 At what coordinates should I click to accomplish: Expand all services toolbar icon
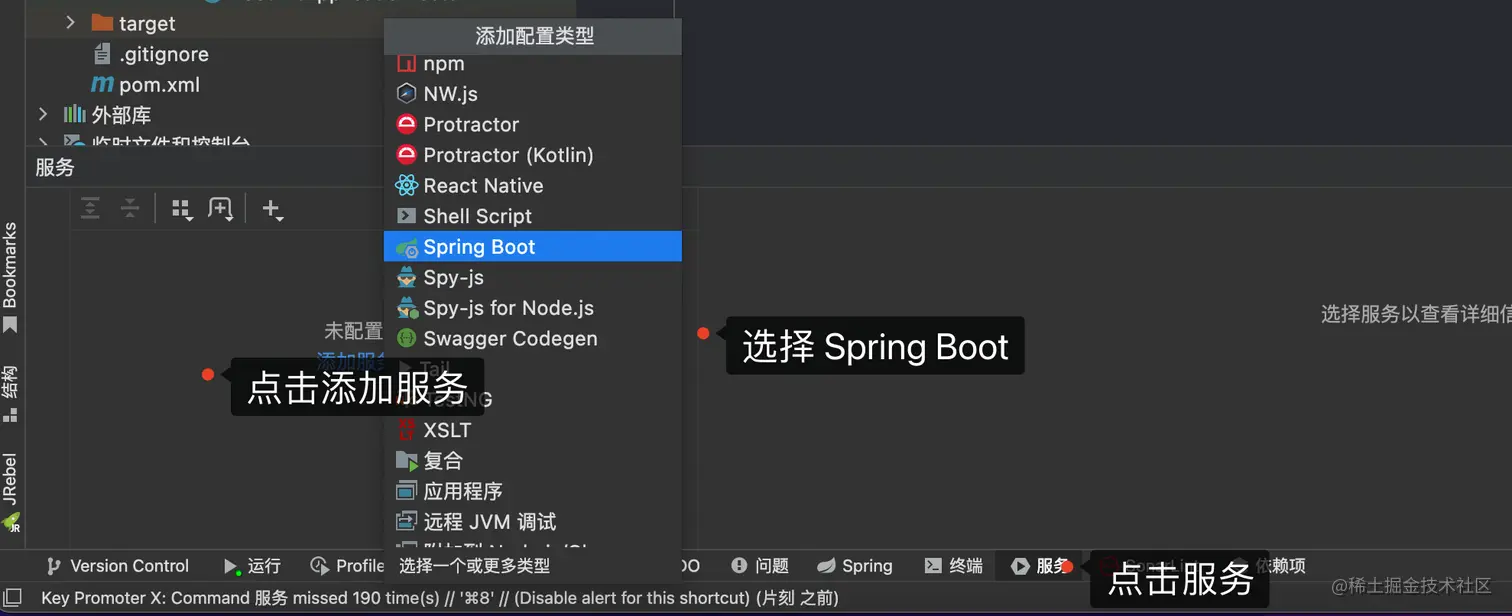coord(90,208)
